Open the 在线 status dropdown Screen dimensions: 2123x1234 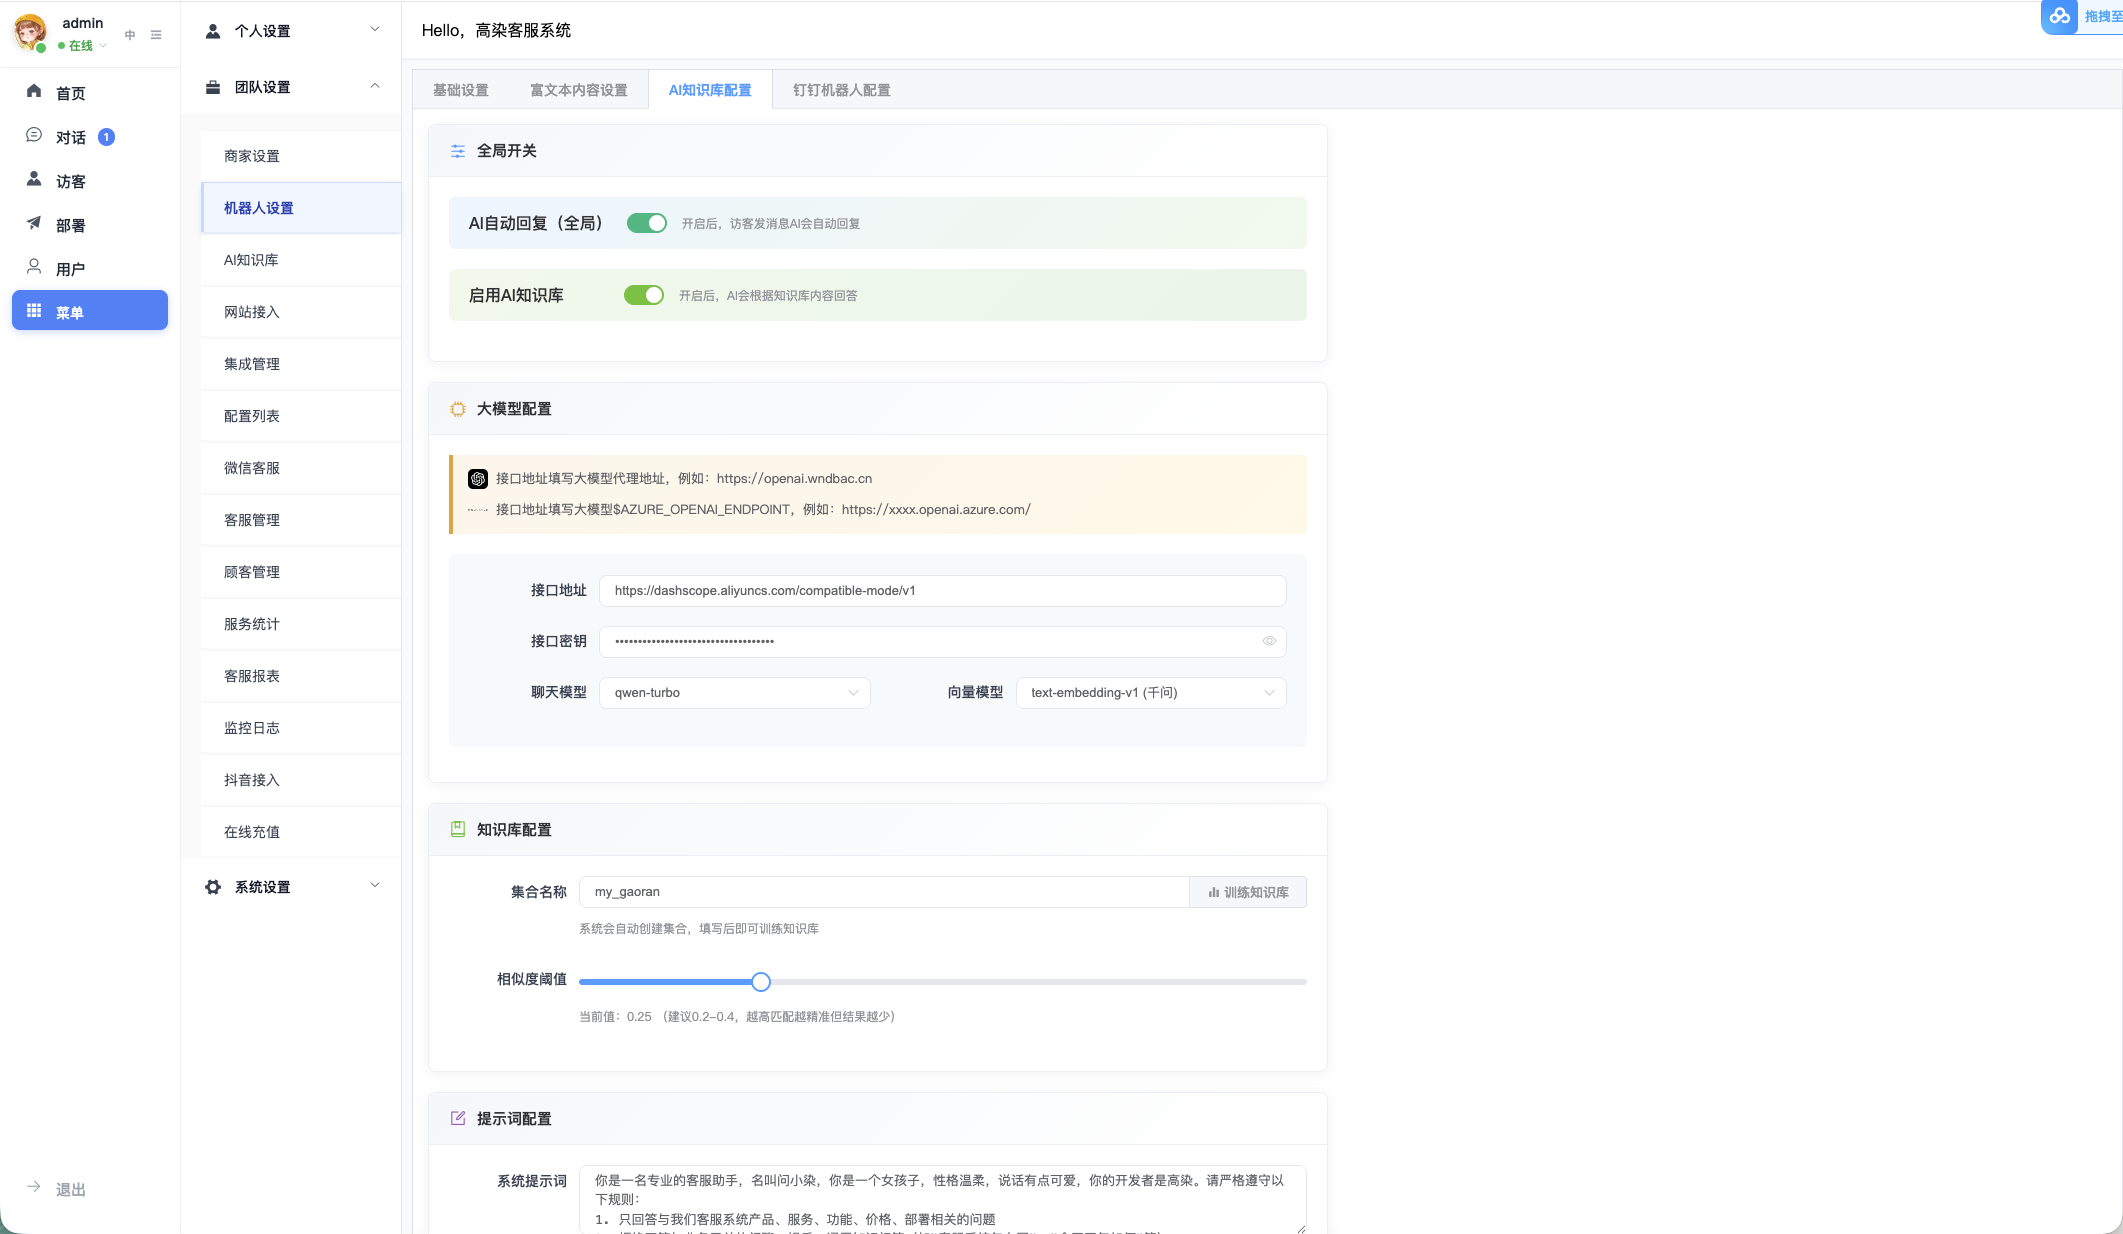[x=83, y=46]
